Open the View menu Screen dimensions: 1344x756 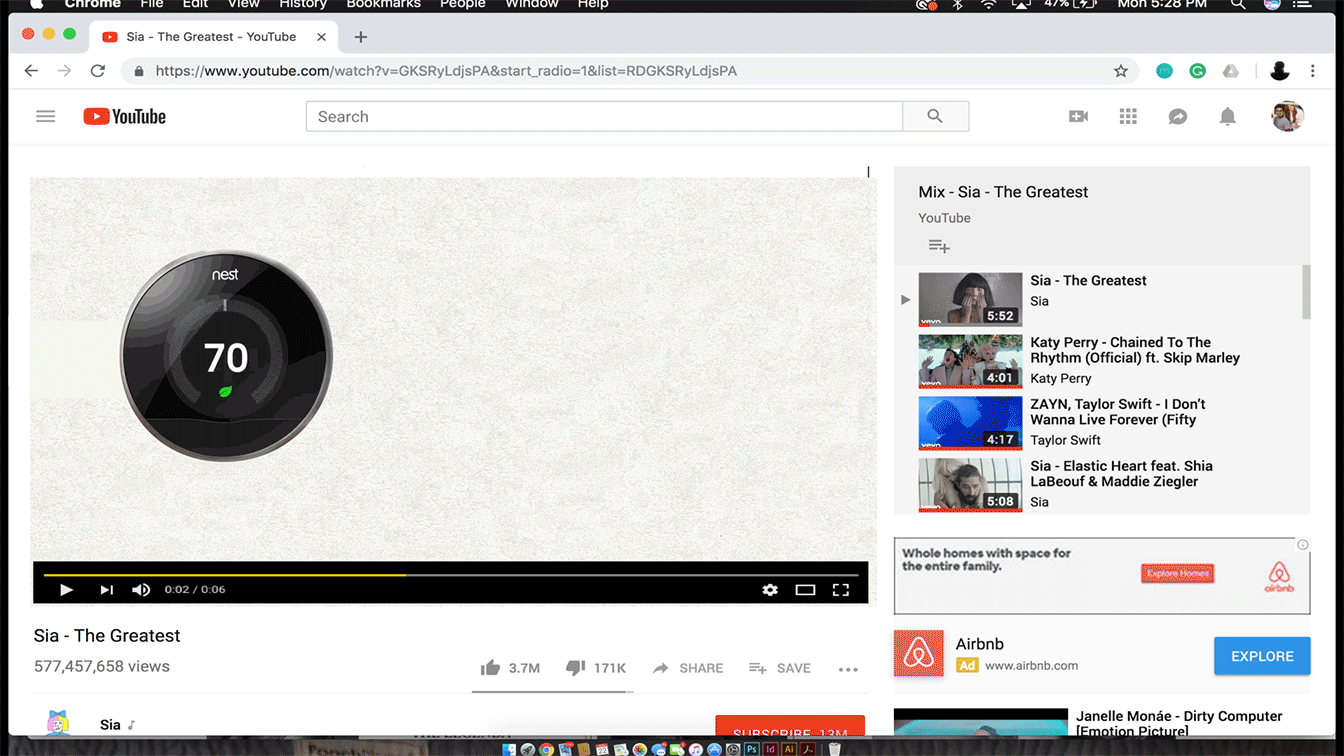243,4
